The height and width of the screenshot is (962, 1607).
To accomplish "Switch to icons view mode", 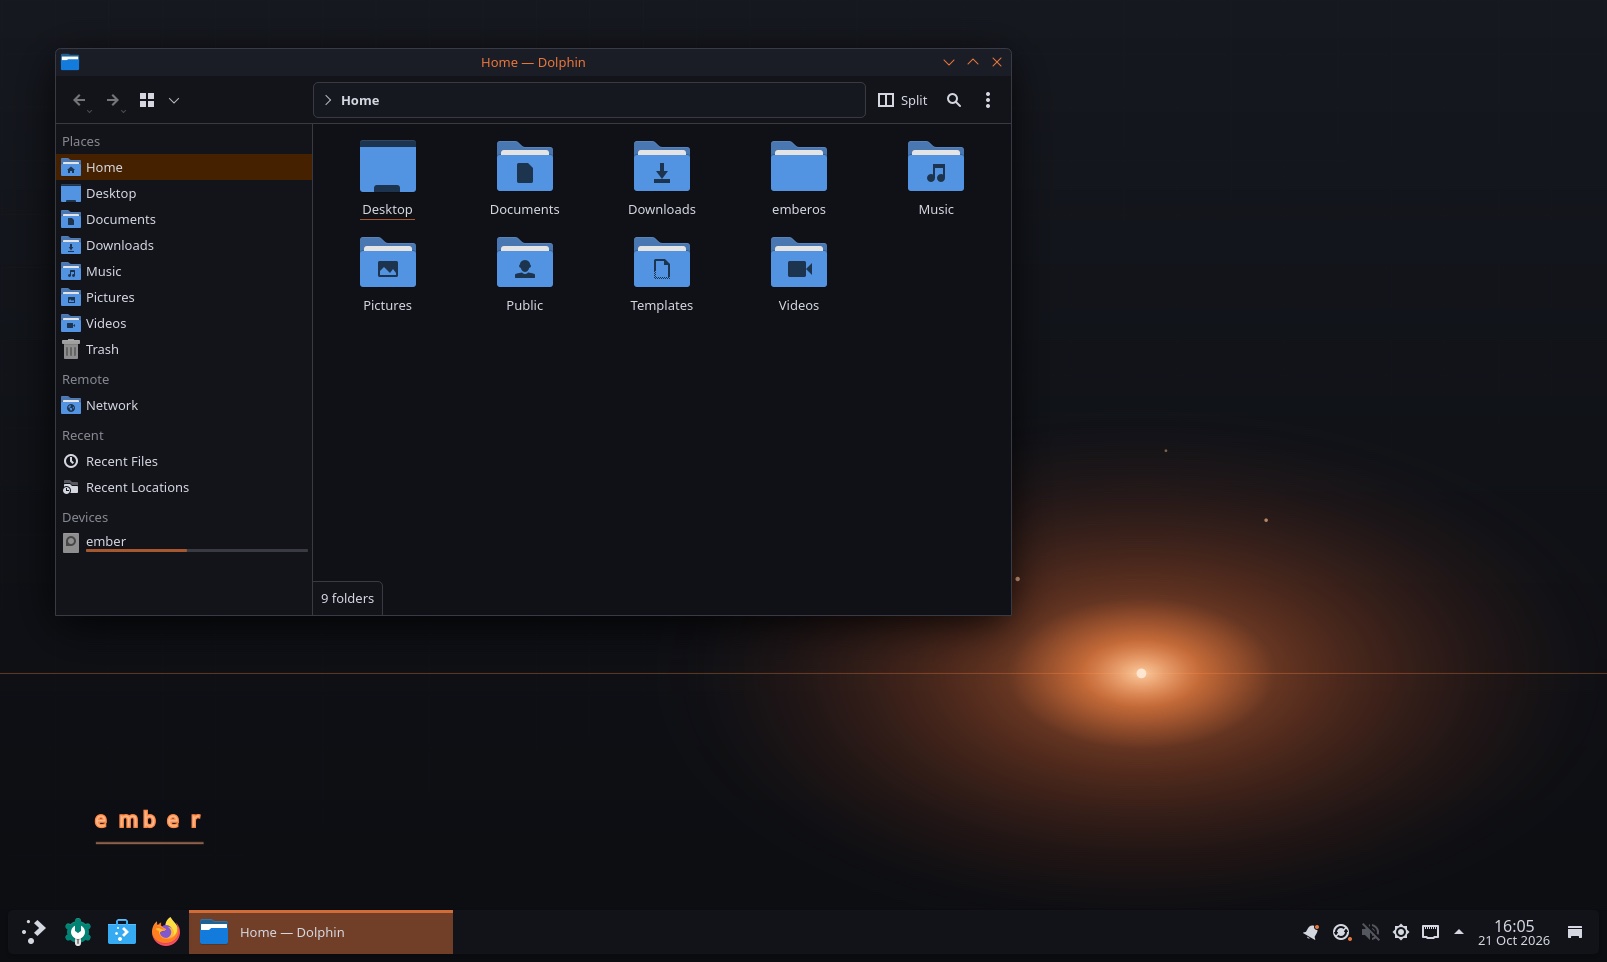I will 147,100.
